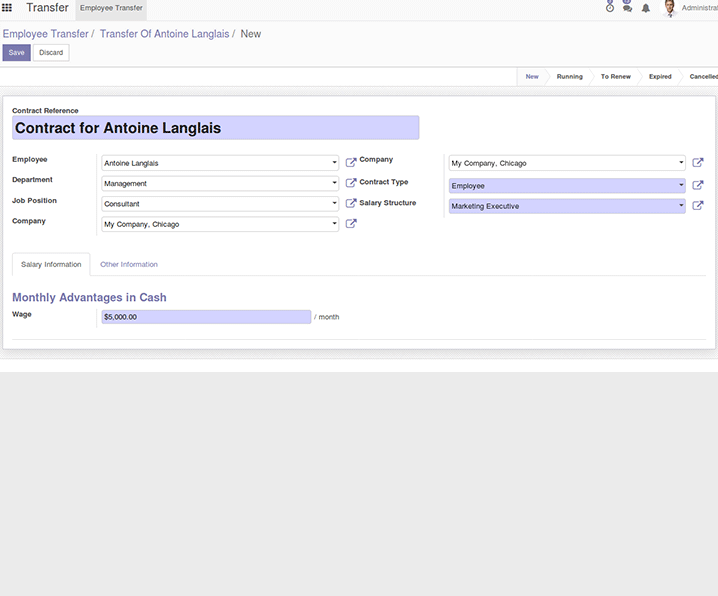Expand the Department dropdown
The width and height of the screenshot is (718, 596).
[x=334, y=183]
